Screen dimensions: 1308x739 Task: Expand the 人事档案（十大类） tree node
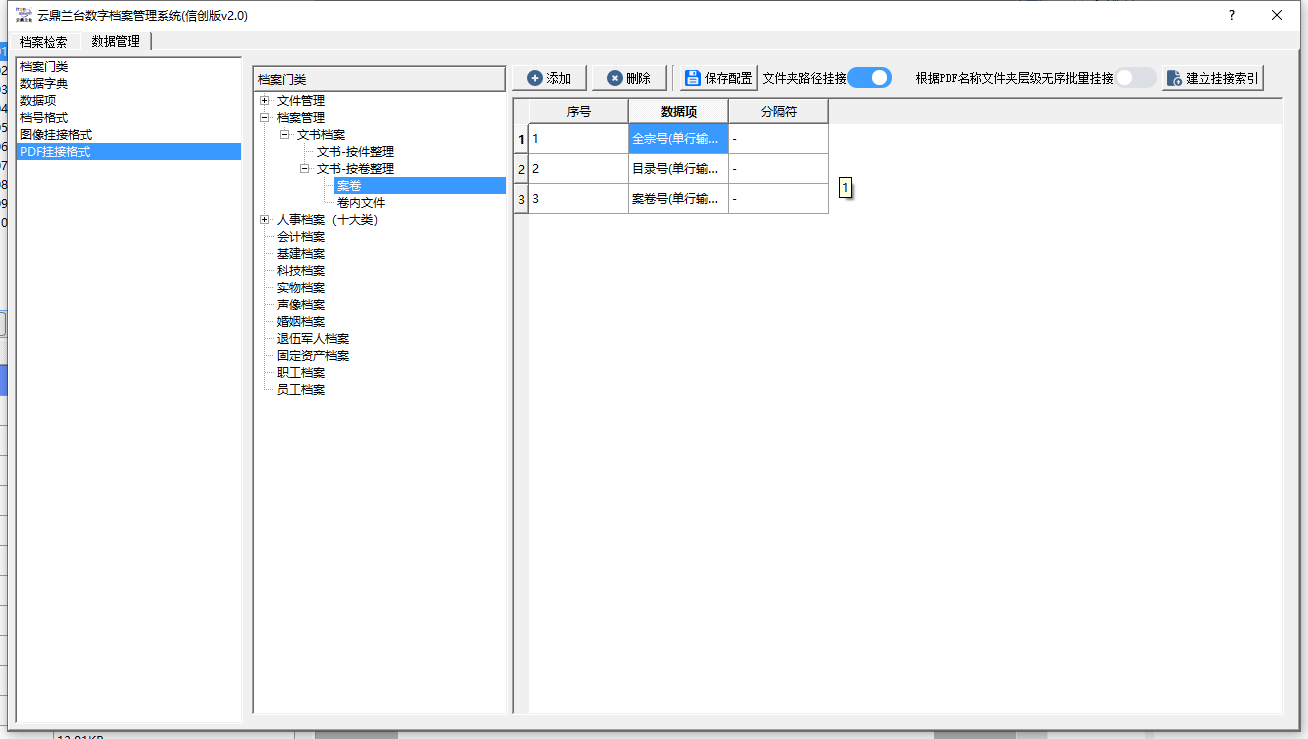point(264,220)
